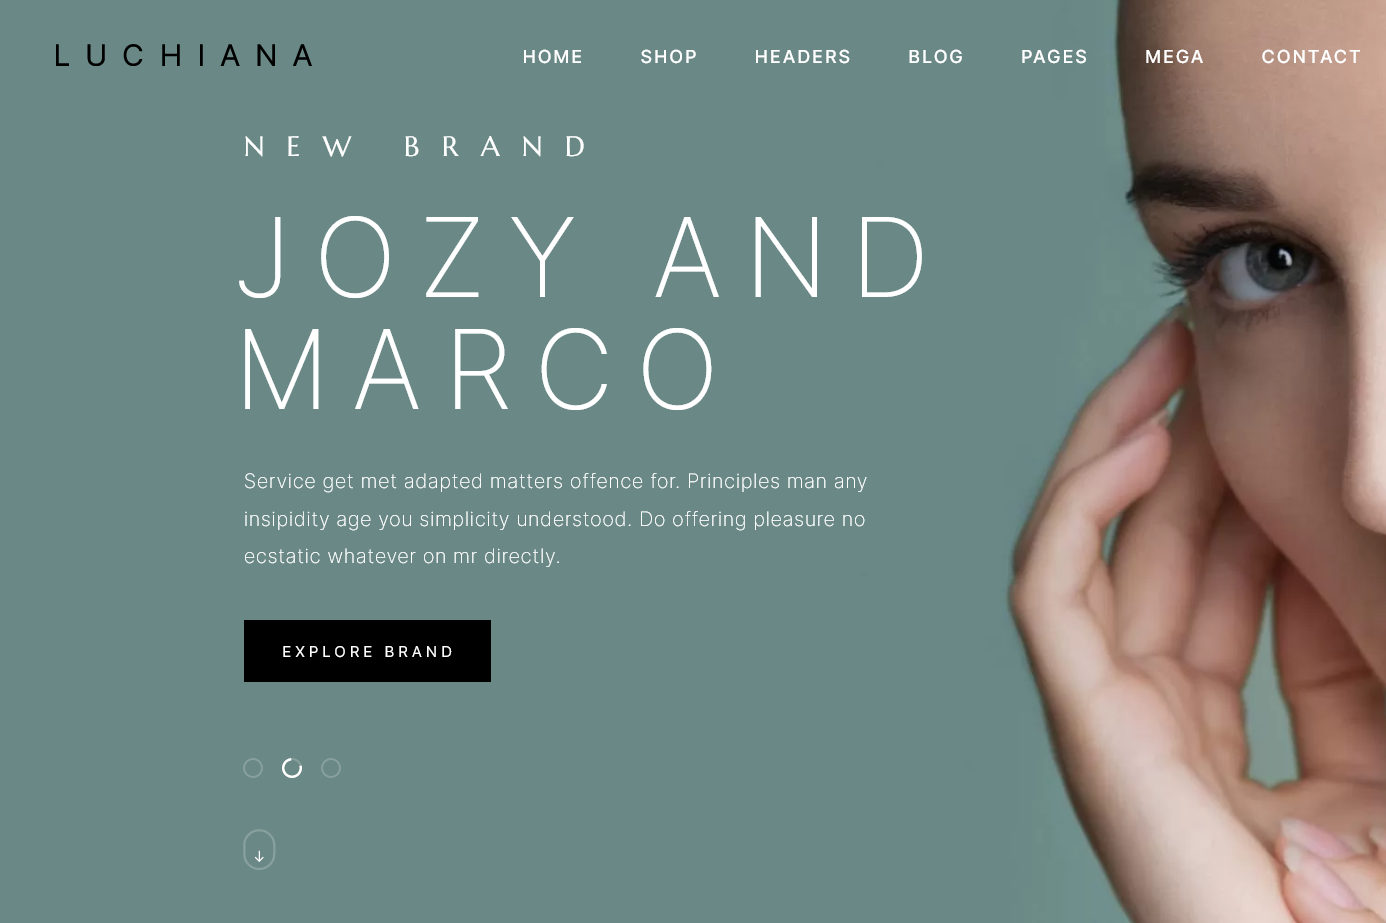Click the word AND in the headline
The width and height of the screenshot is (1386, 923).
791,257
